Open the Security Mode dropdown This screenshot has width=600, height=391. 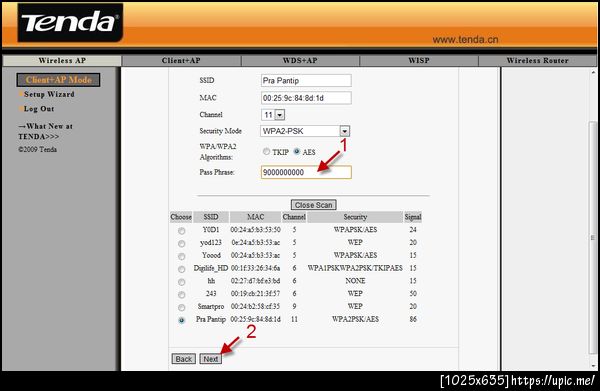coord(305,131)
